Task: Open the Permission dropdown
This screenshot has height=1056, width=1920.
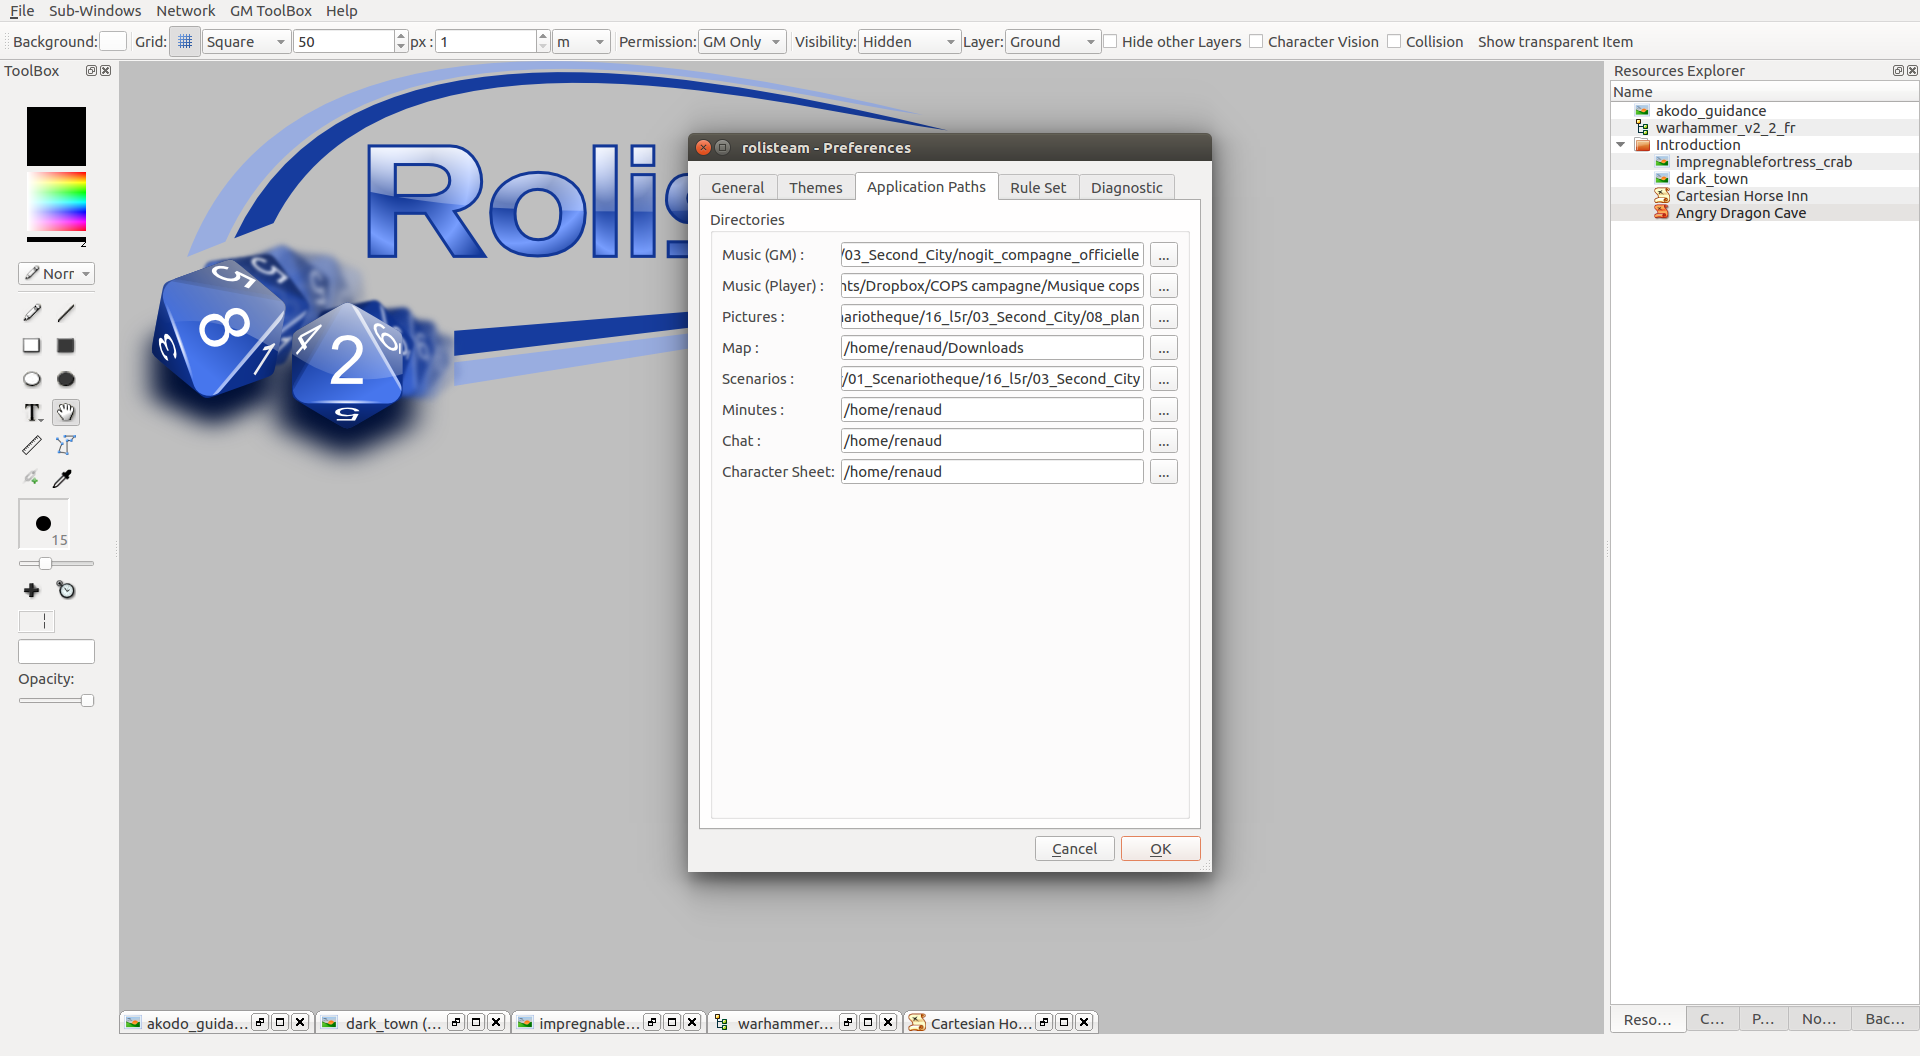Action: click(x=742, y=42)
